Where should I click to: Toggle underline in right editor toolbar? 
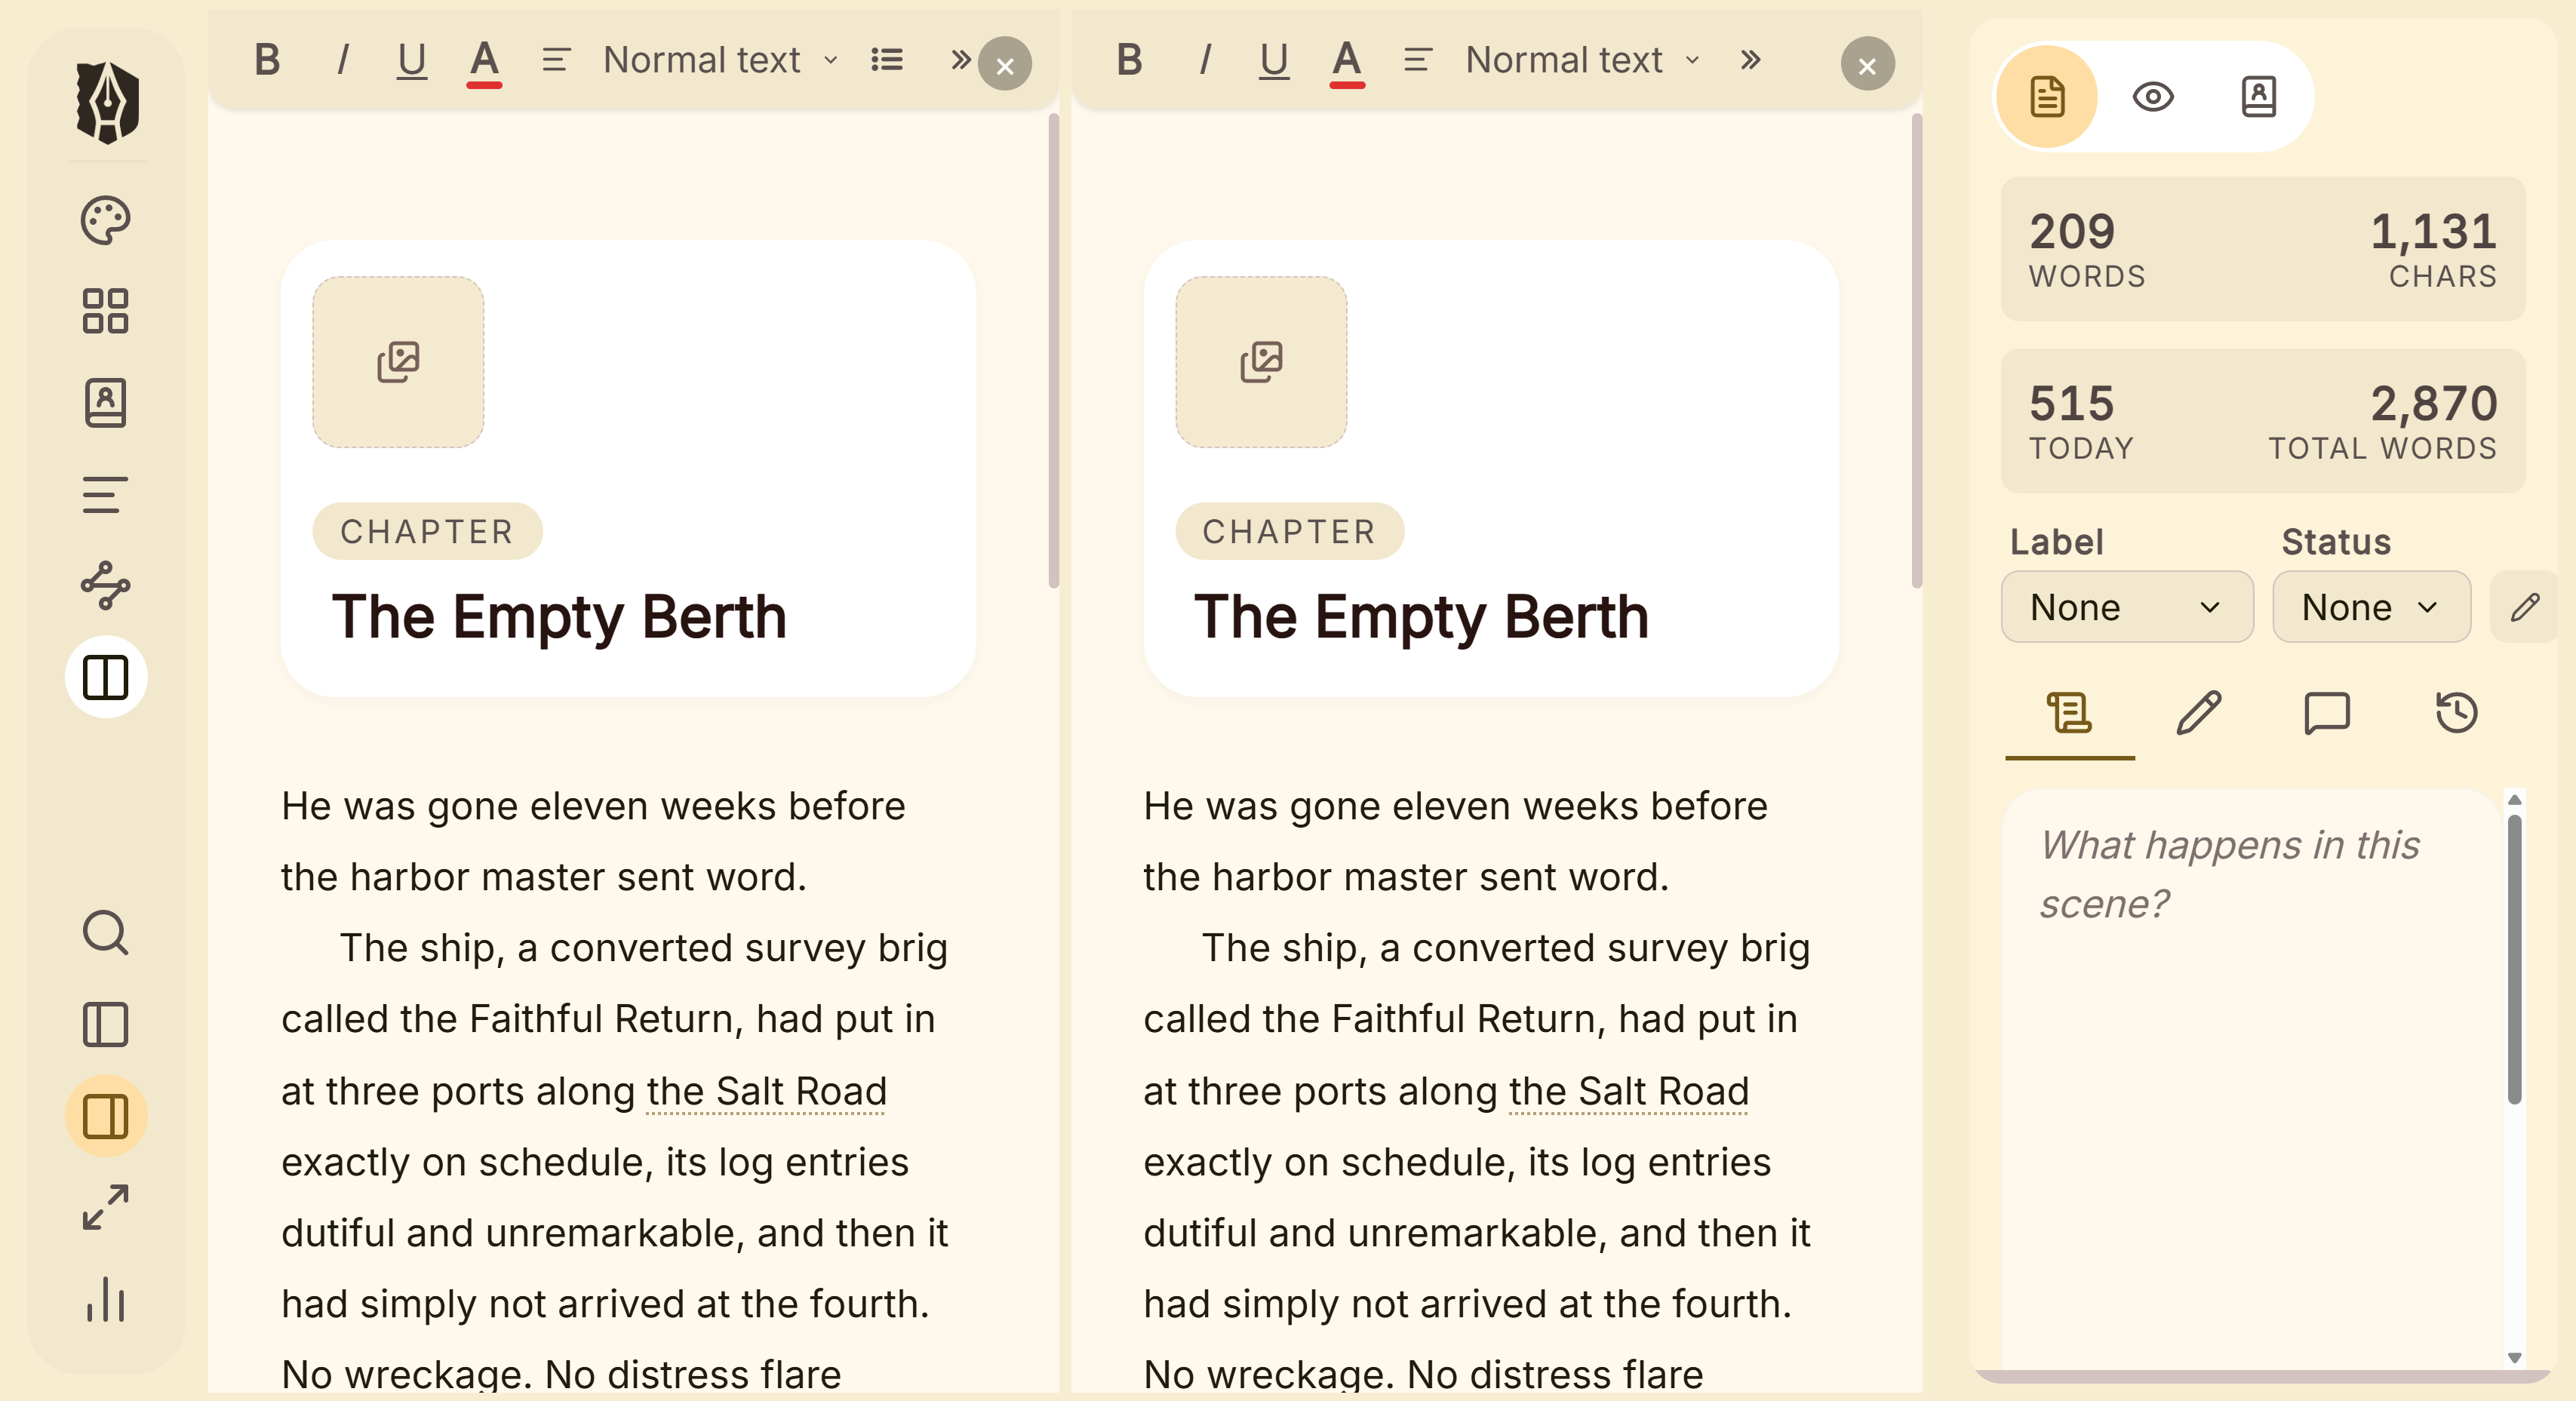click(1273, 60)
